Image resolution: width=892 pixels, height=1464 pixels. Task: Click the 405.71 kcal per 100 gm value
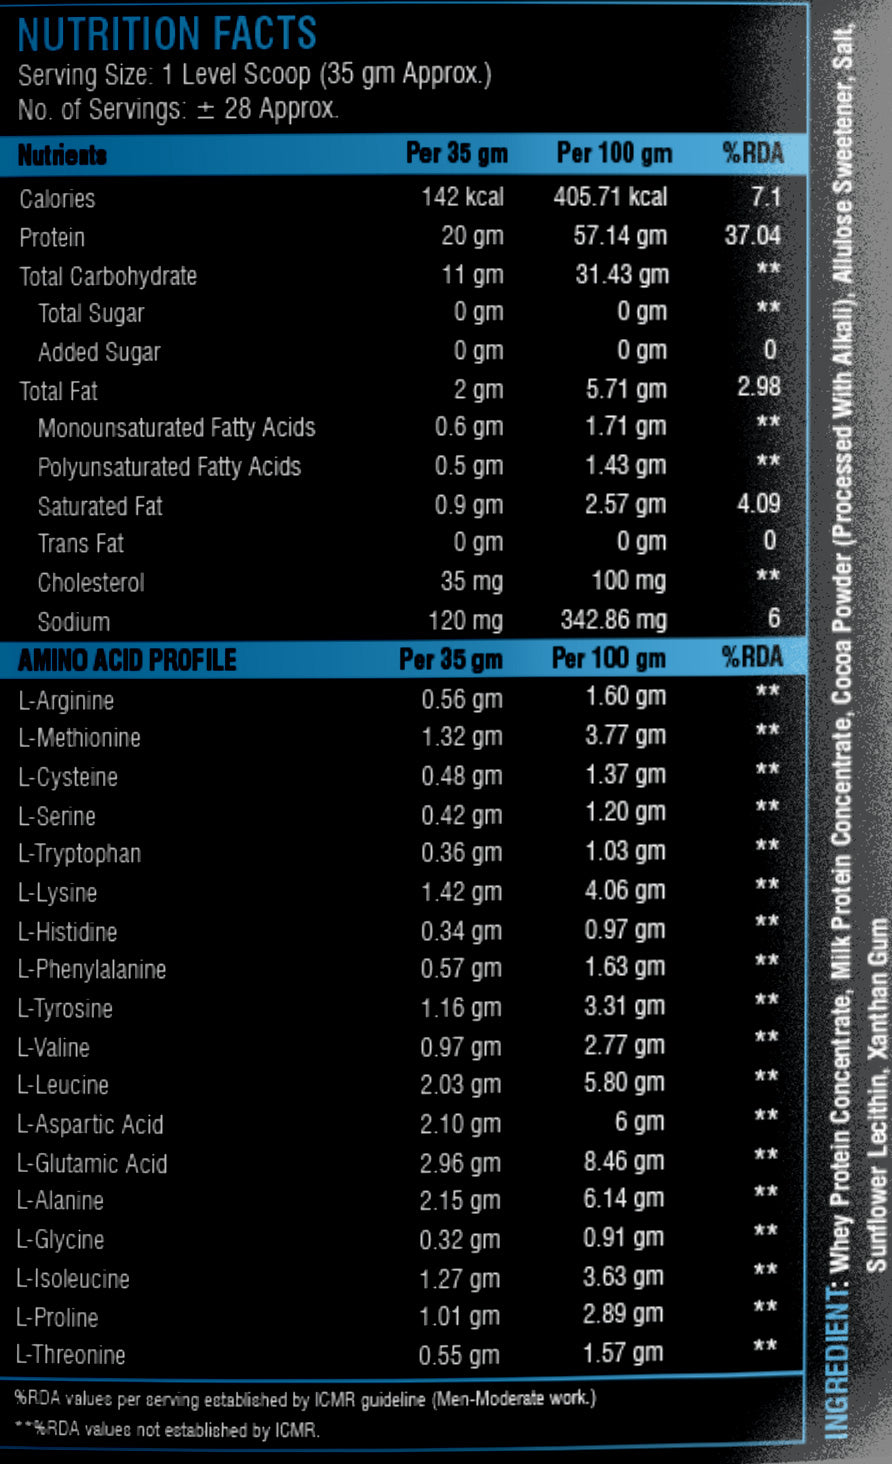coord(610,197)
